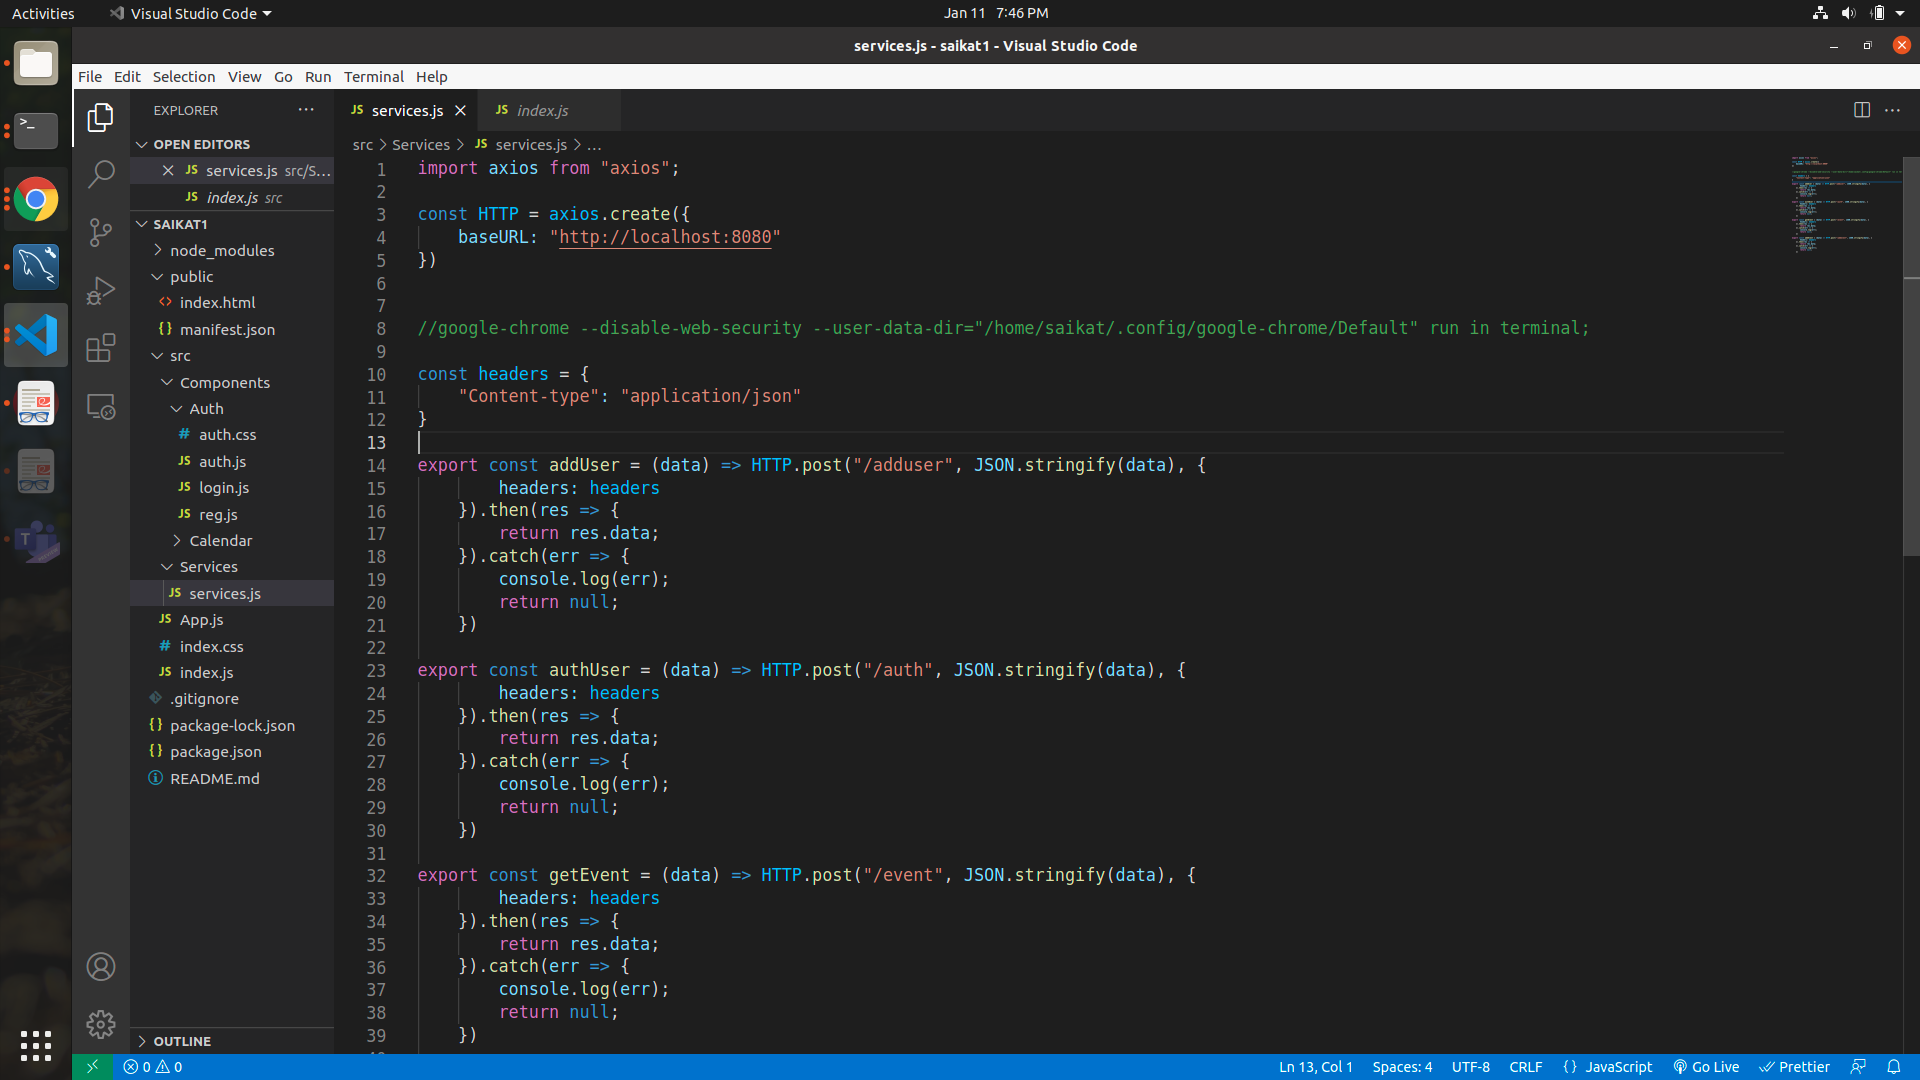1920x1080 pixels.
Task: Open the Manage gear icon
Action: (100, 1024)
